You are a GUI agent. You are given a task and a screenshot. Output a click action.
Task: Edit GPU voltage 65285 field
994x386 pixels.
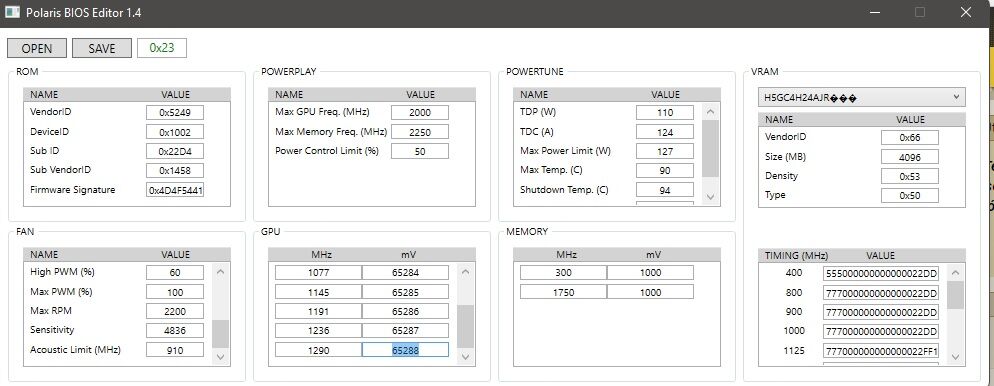[405, 292]
